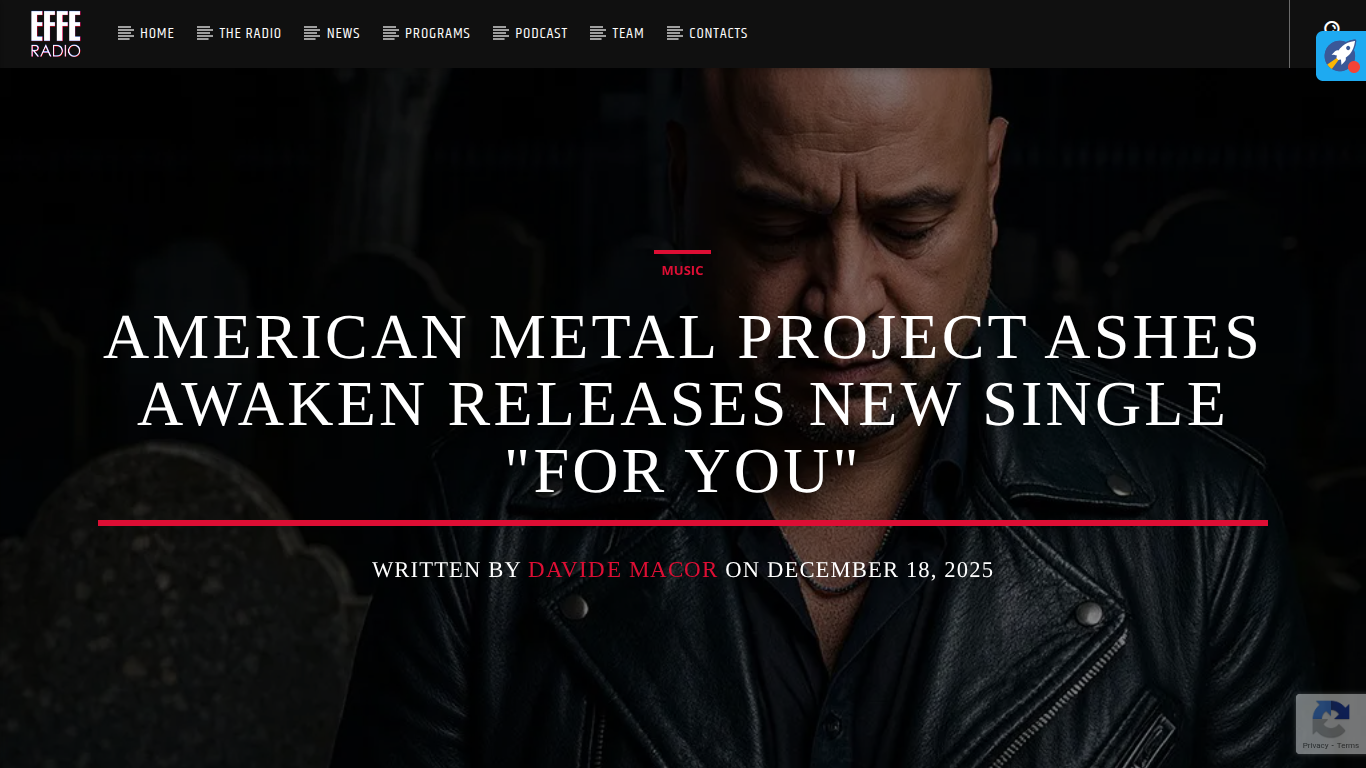Open the HOME menu item

point(157,33)
